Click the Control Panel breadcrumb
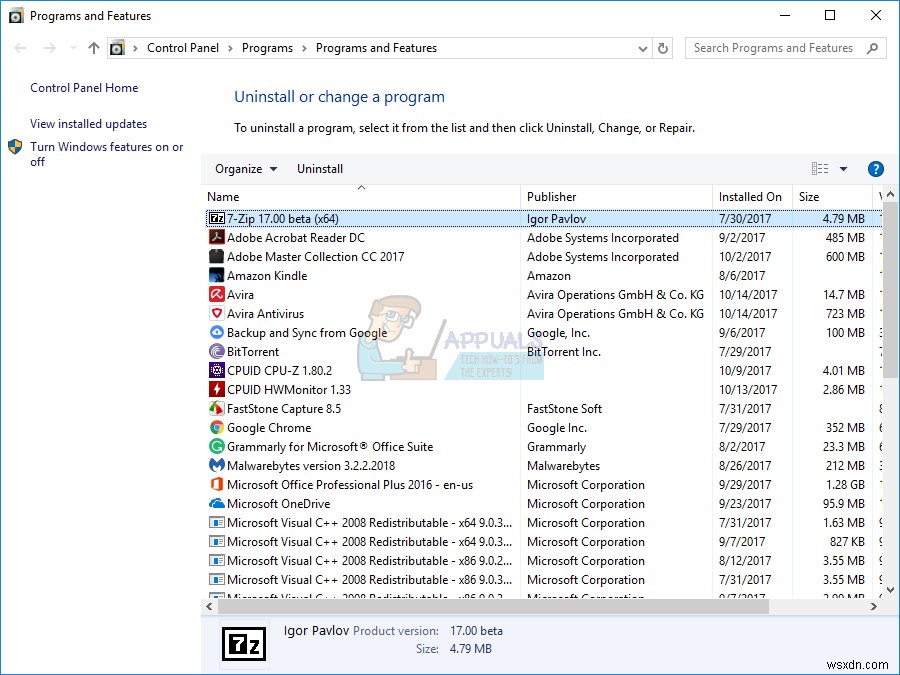 (183, 48)
